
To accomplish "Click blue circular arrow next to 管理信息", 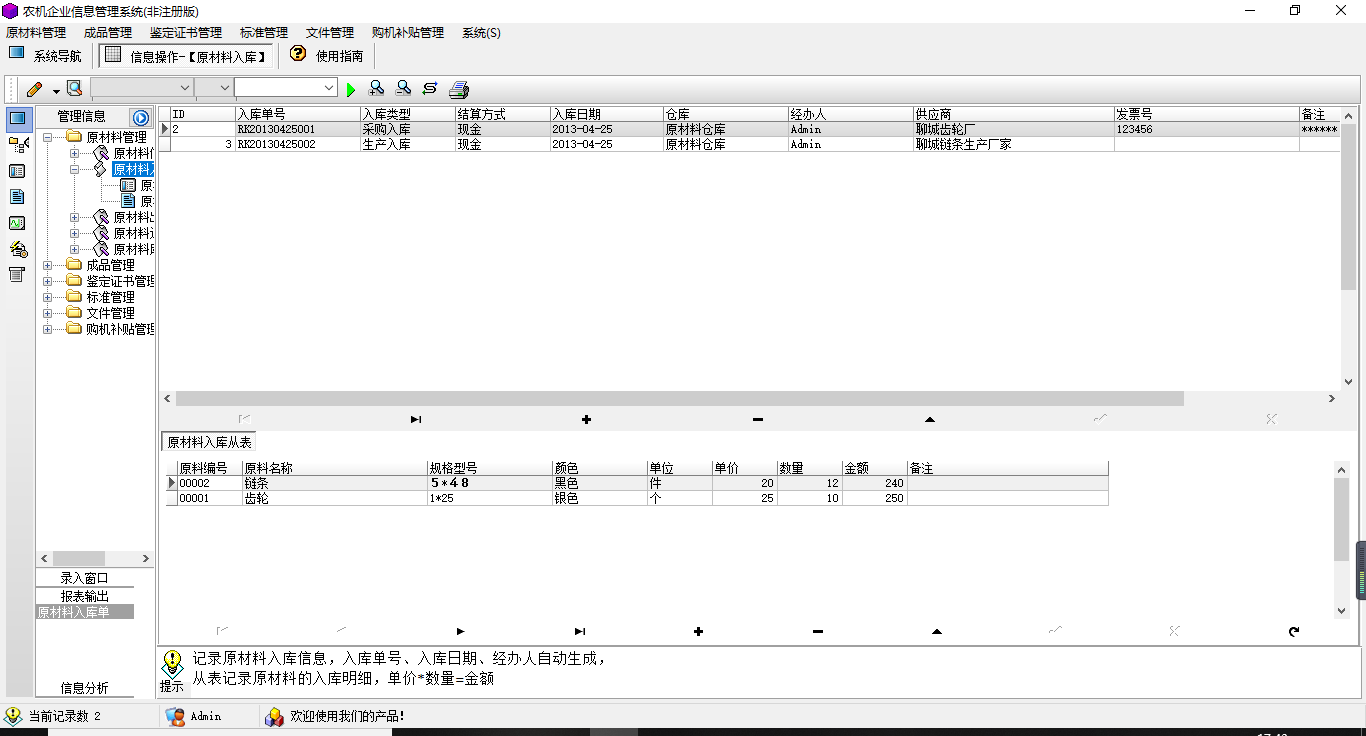I will click(141, 117).
